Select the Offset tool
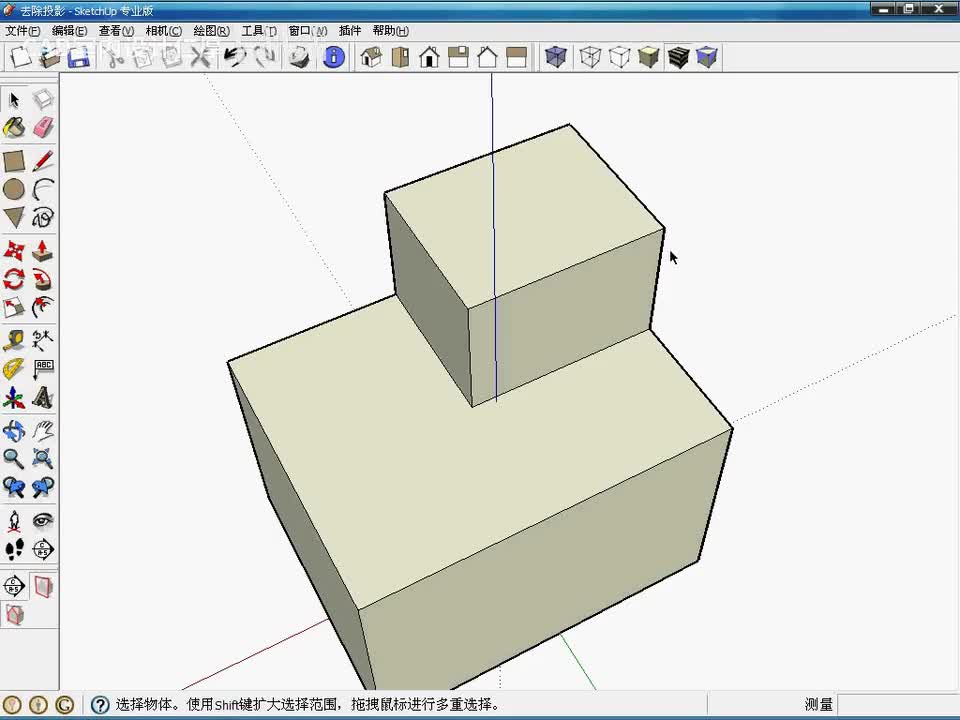960x720 pixels. (43, 307)
